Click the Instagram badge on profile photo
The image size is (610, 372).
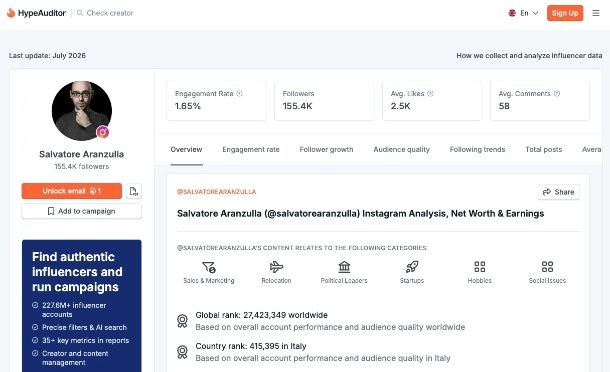(x=103, y=132)
